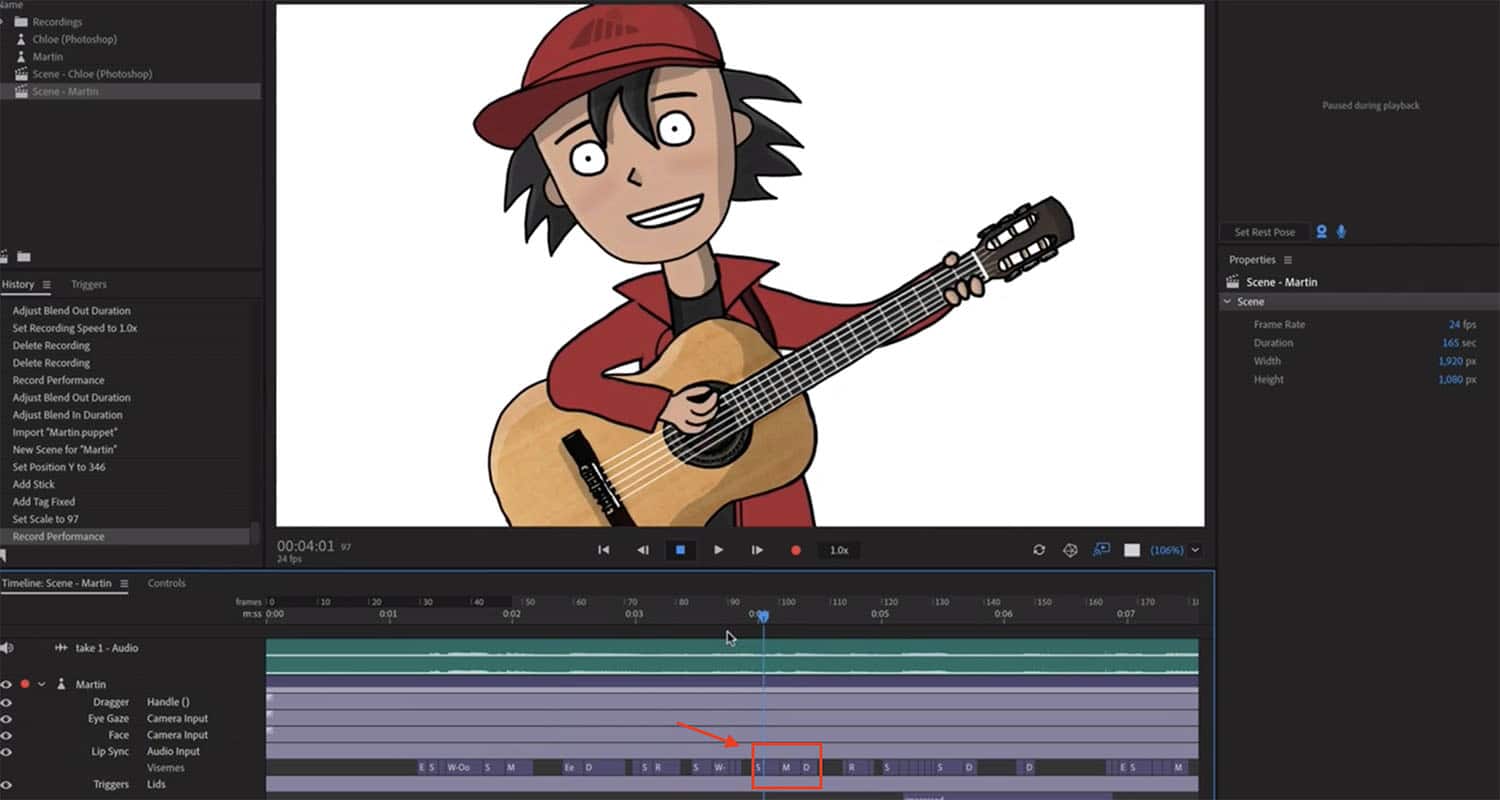Open the Controls tab
Viewport: 1500px width, 800px height.
(166, 583)
